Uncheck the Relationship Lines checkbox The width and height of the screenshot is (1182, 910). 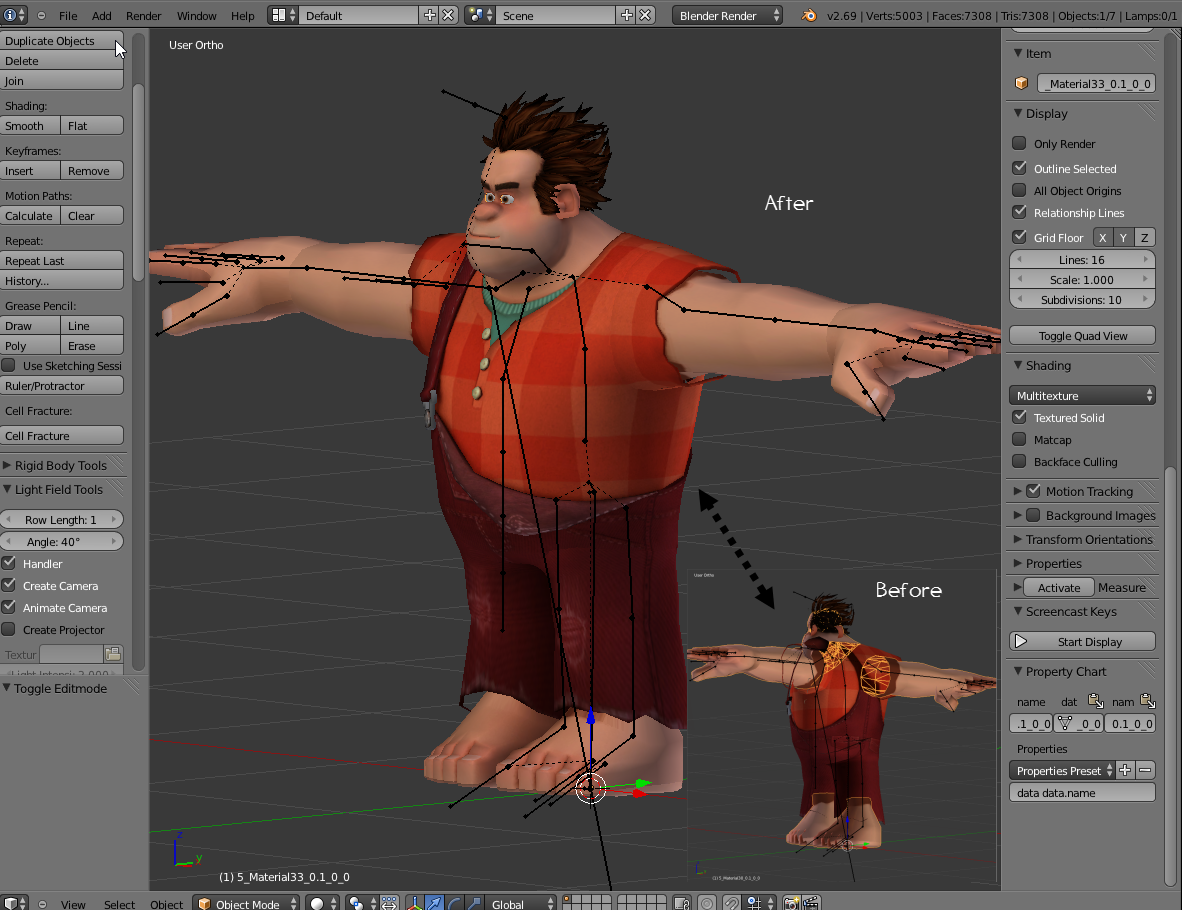[x=1019, y=212]
